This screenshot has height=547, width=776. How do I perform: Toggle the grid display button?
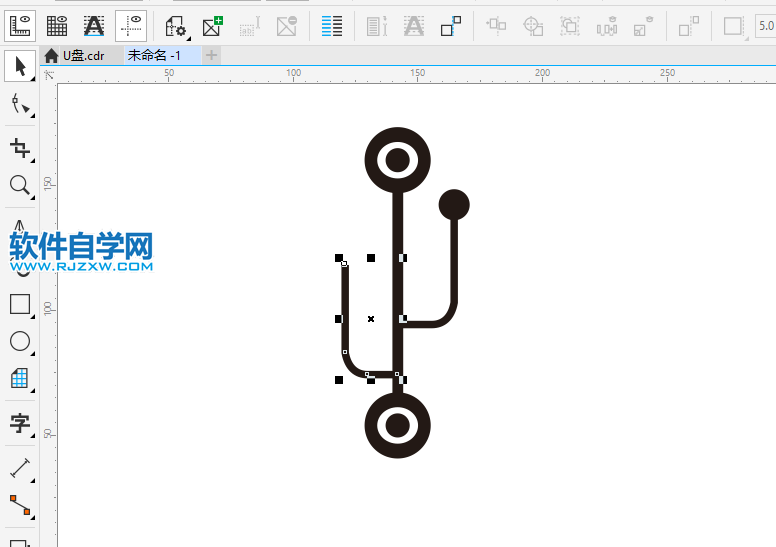57,26
